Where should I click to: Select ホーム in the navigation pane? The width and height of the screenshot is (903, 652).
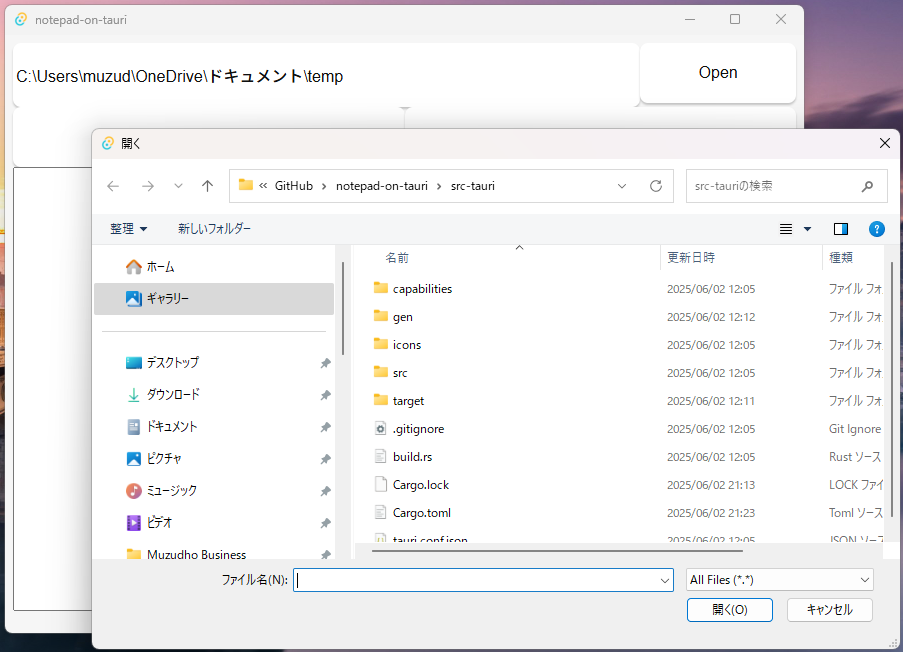pyautogui.click(x=214, y=267)
